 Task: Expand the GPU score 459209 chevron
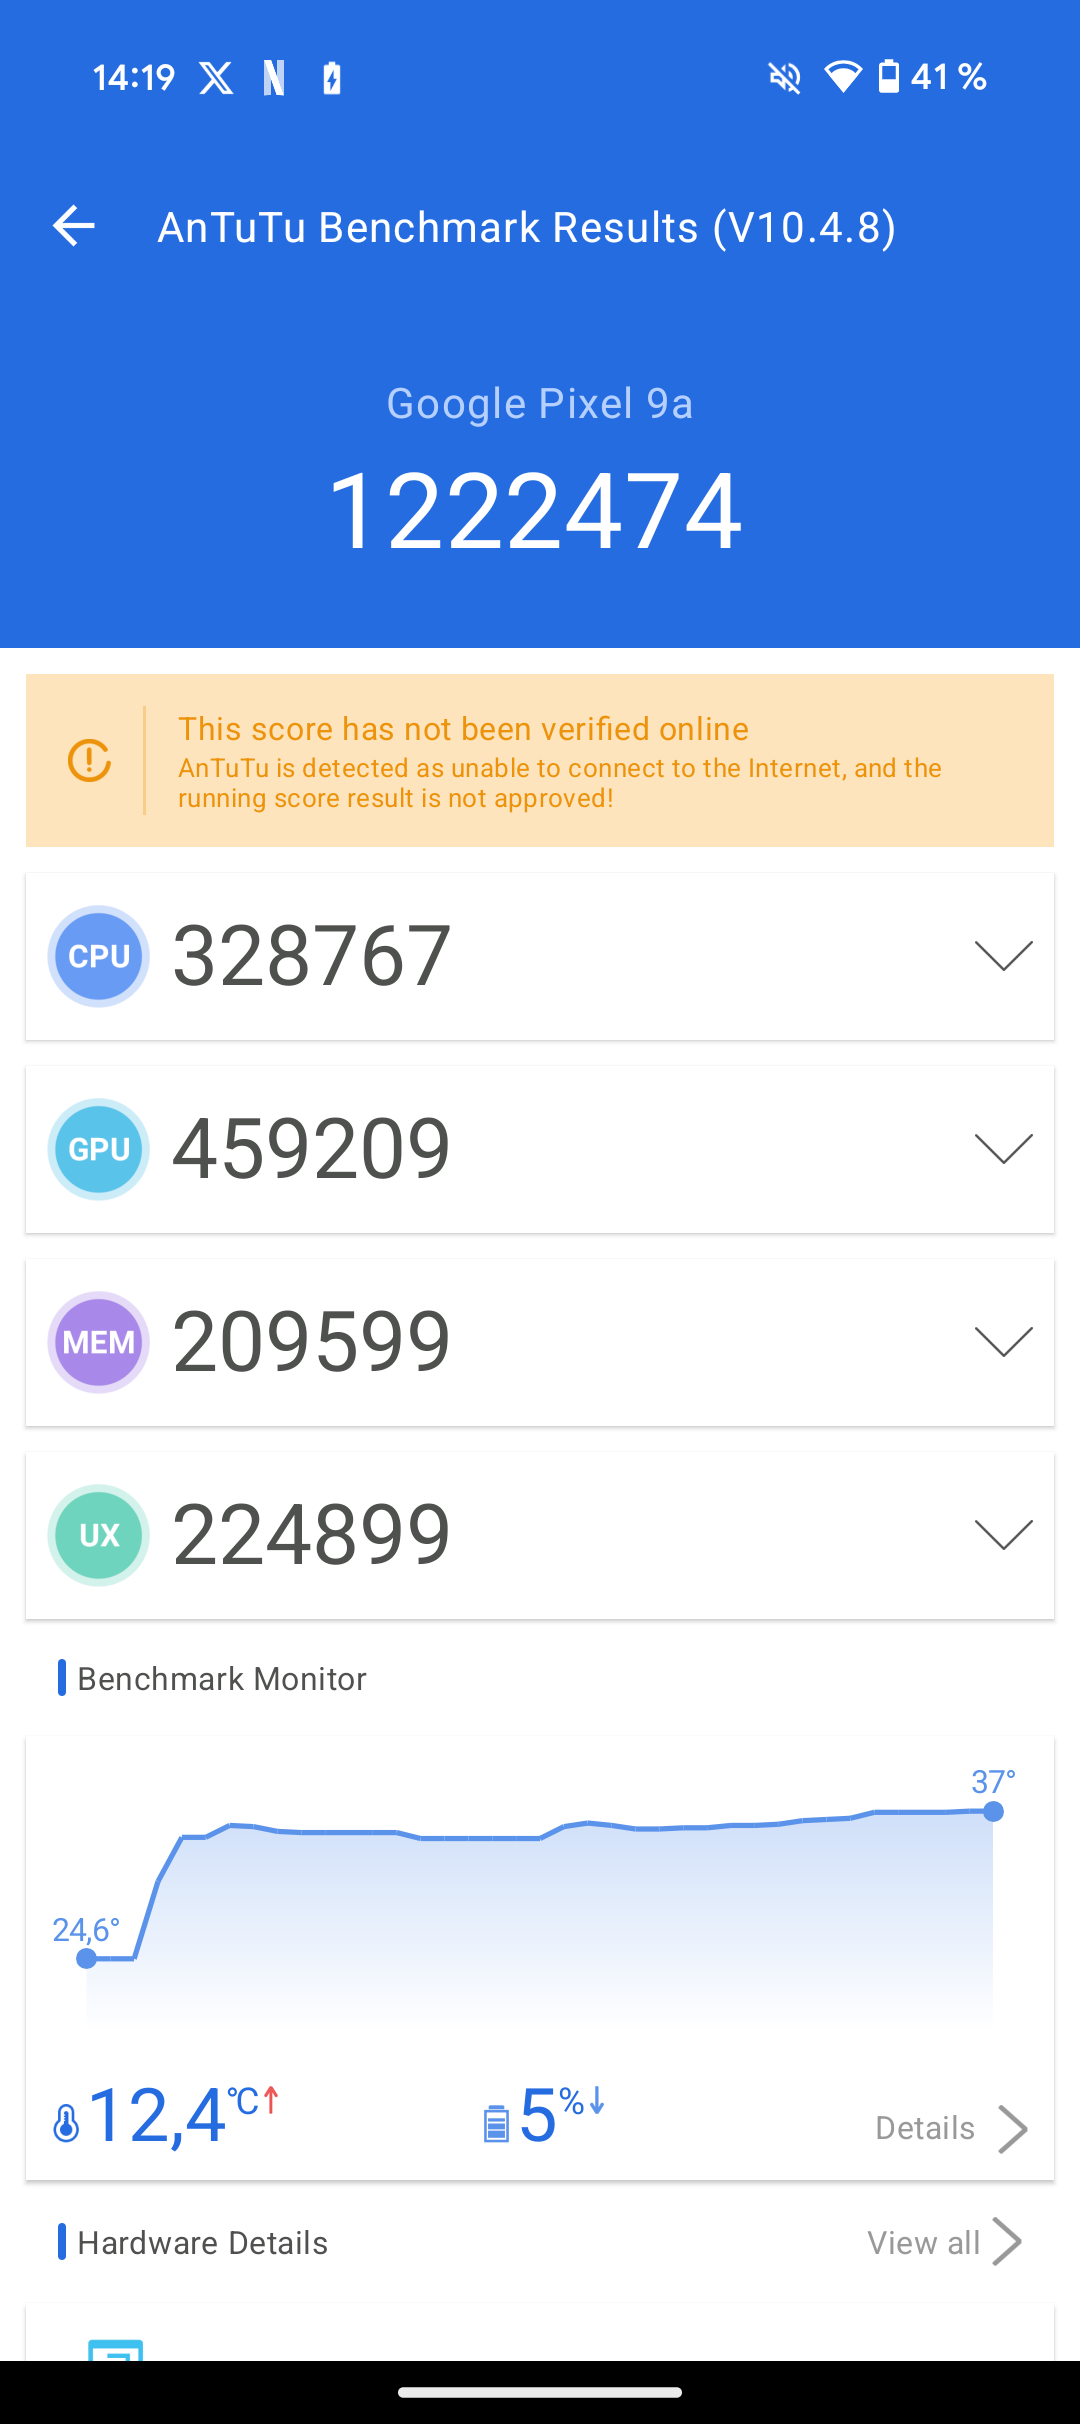coord(1003,1149)
